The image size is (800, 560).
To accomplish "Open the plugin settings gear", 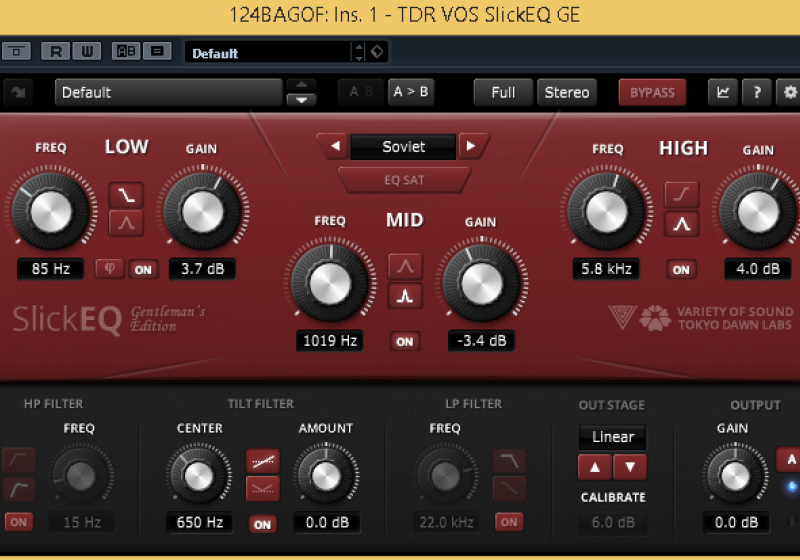I will (x=789, y=92).
